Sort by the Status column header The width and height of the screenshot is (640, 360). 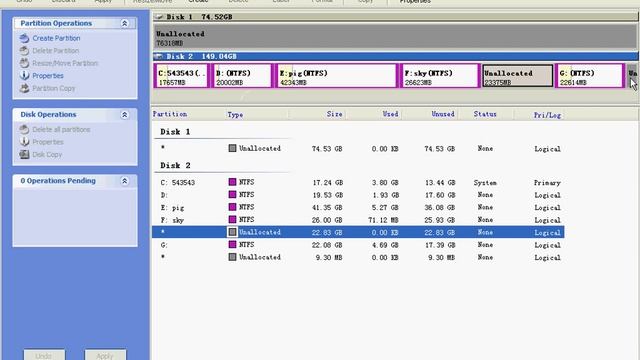[485, 114]
